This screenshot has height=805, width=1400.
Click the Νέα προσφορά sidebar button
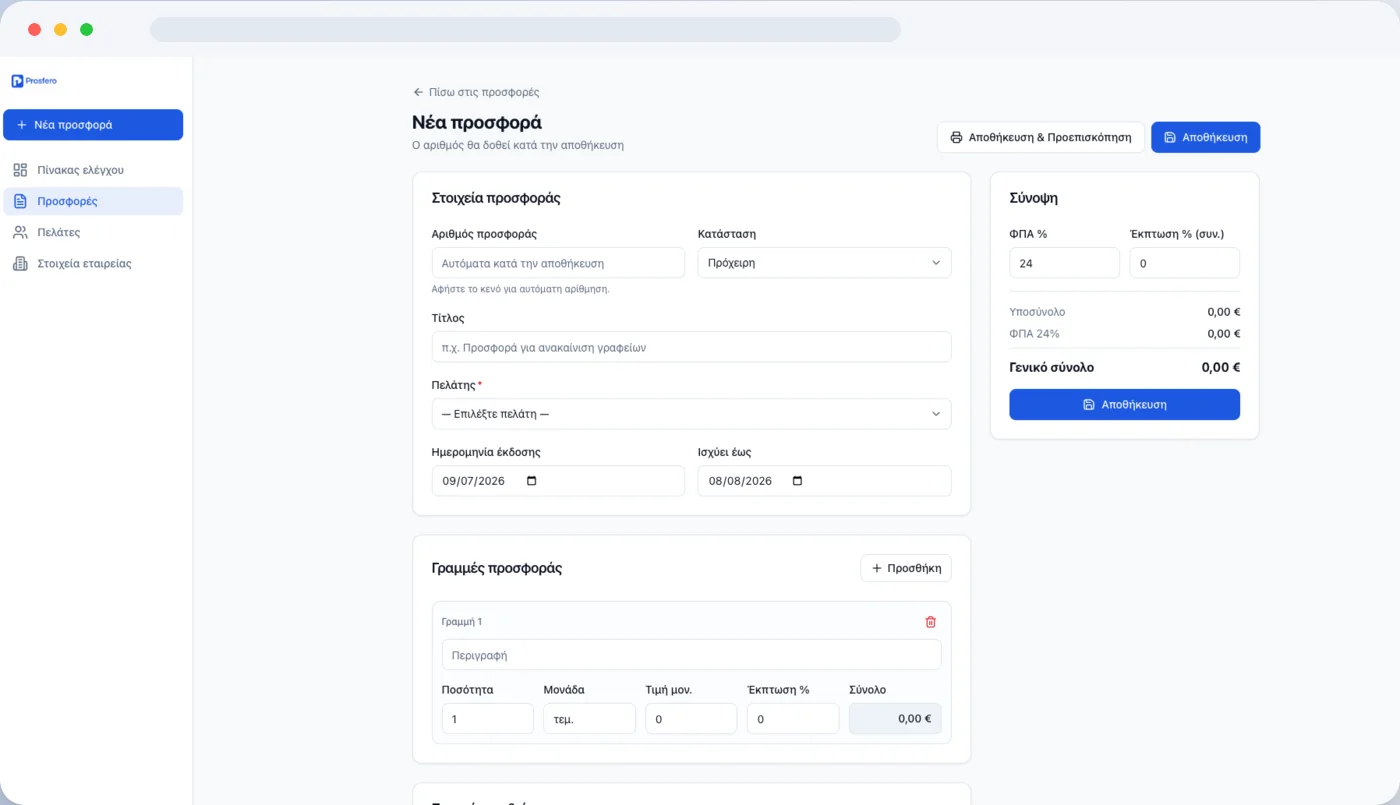pos(93,125)
